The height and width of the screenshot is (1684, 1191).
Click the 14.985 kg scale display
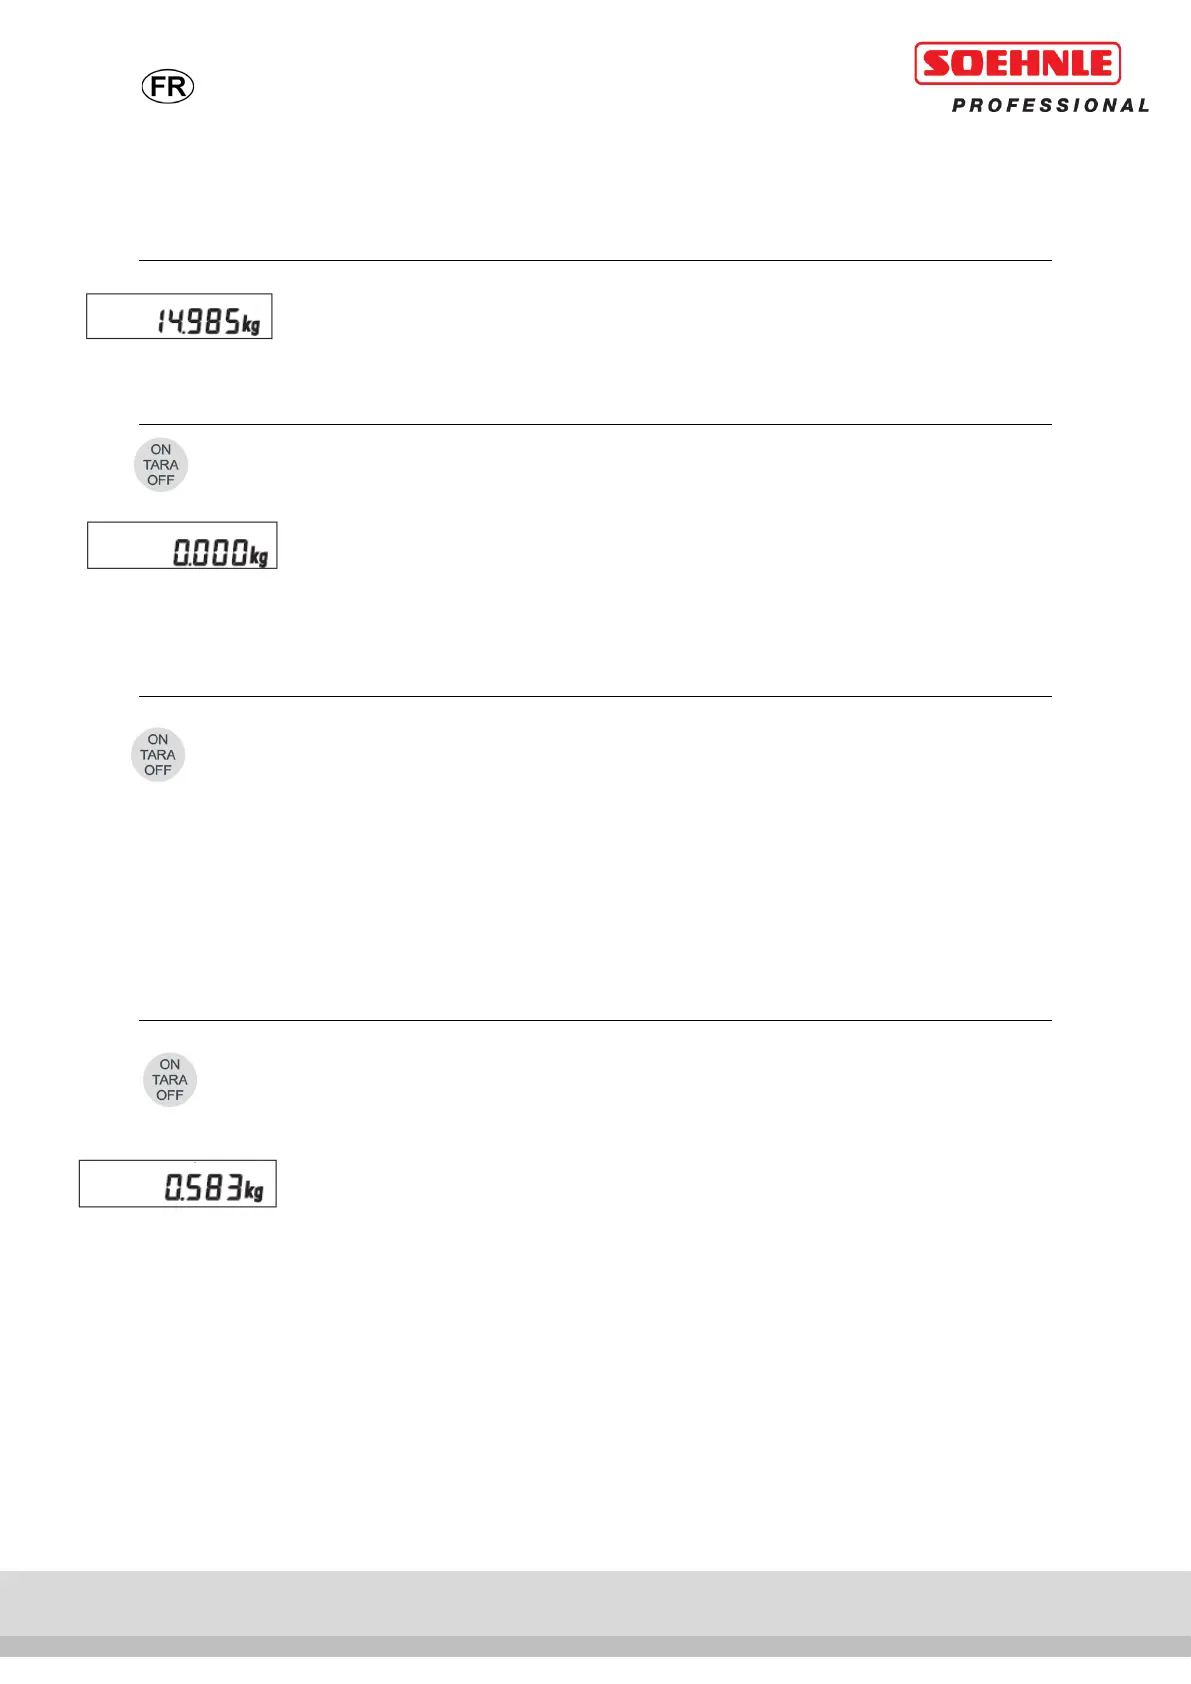pos(179,316)
